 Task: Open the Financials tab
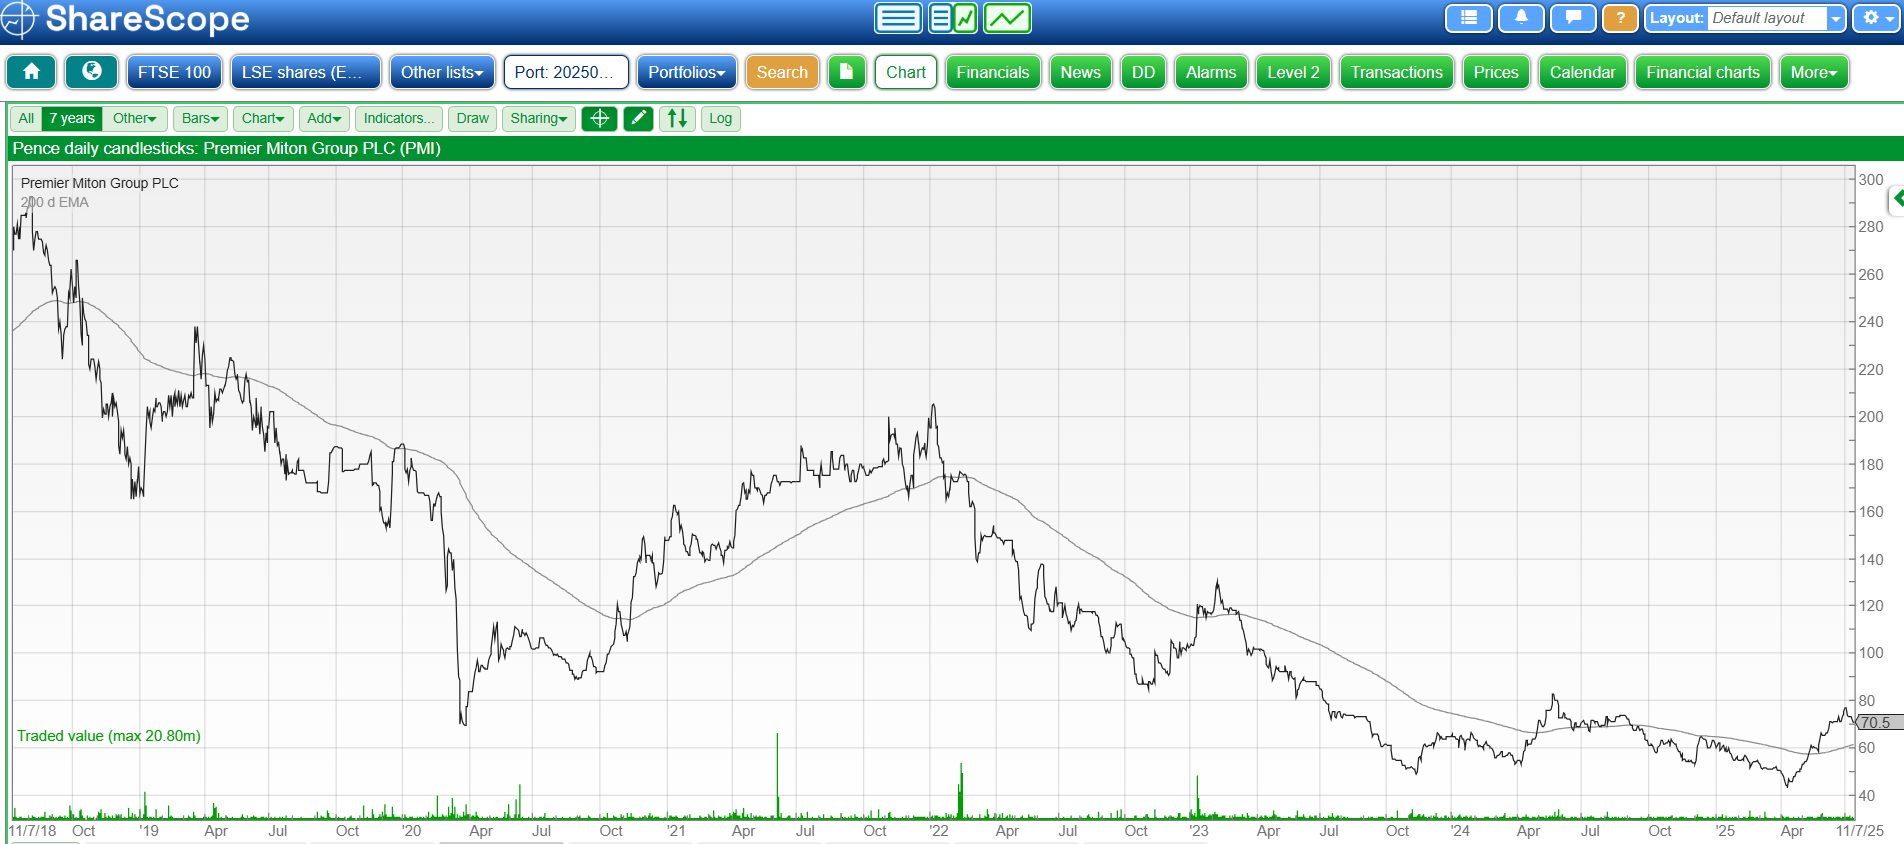[993, 72]
